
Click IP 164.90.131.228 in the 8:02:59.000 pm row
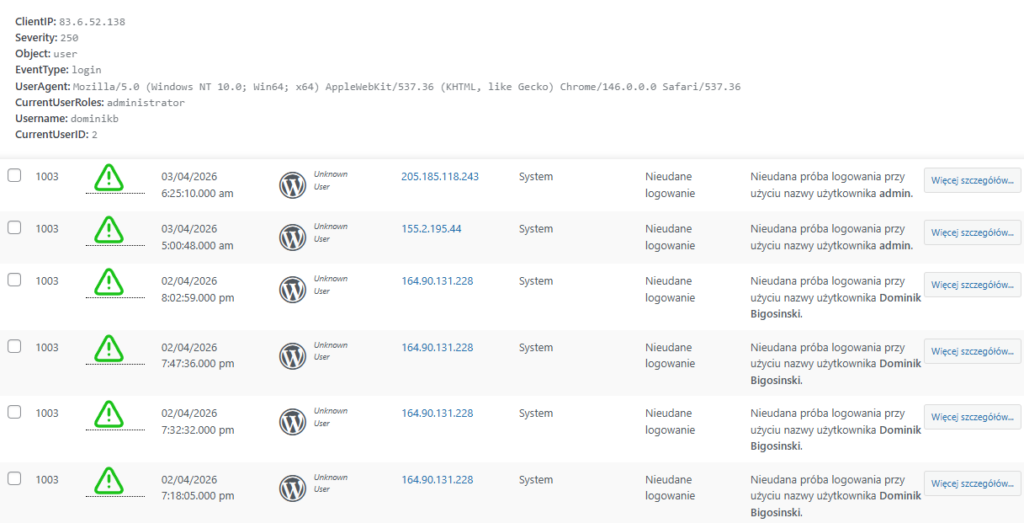(x=437, y=281)
